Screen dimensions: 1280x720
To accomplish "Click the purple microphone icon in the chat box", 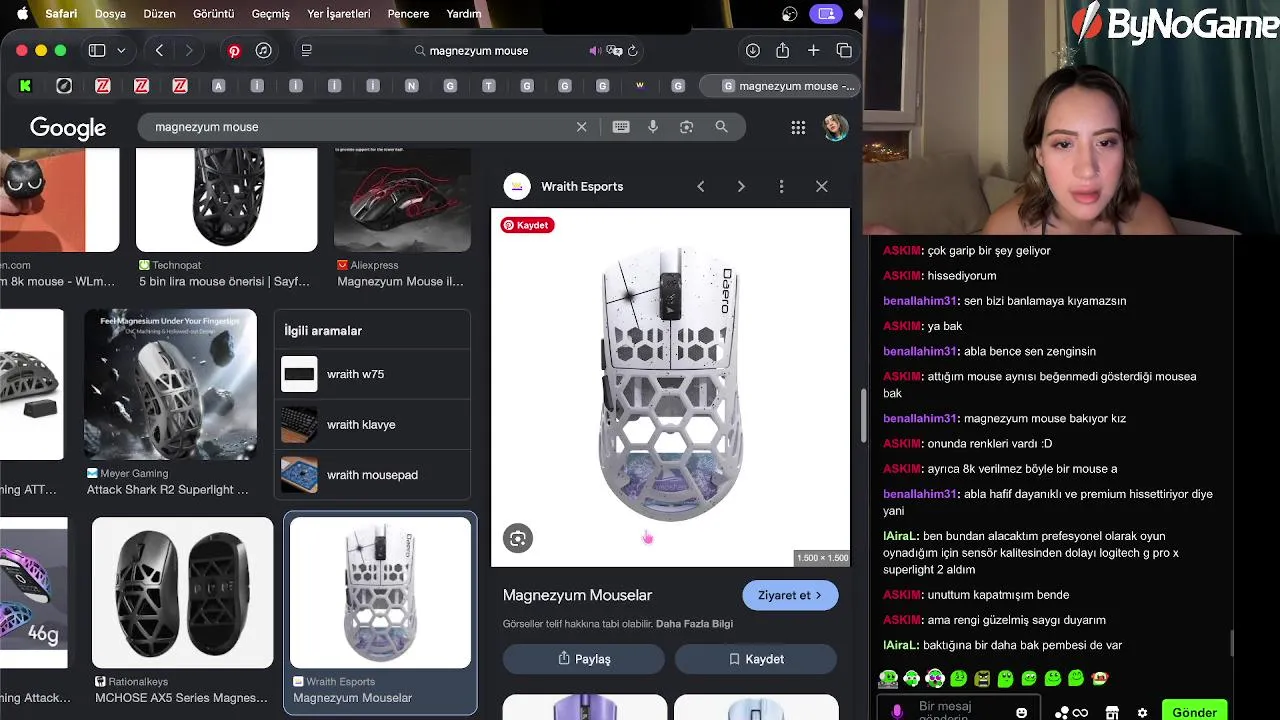I will tap(897, 711).
